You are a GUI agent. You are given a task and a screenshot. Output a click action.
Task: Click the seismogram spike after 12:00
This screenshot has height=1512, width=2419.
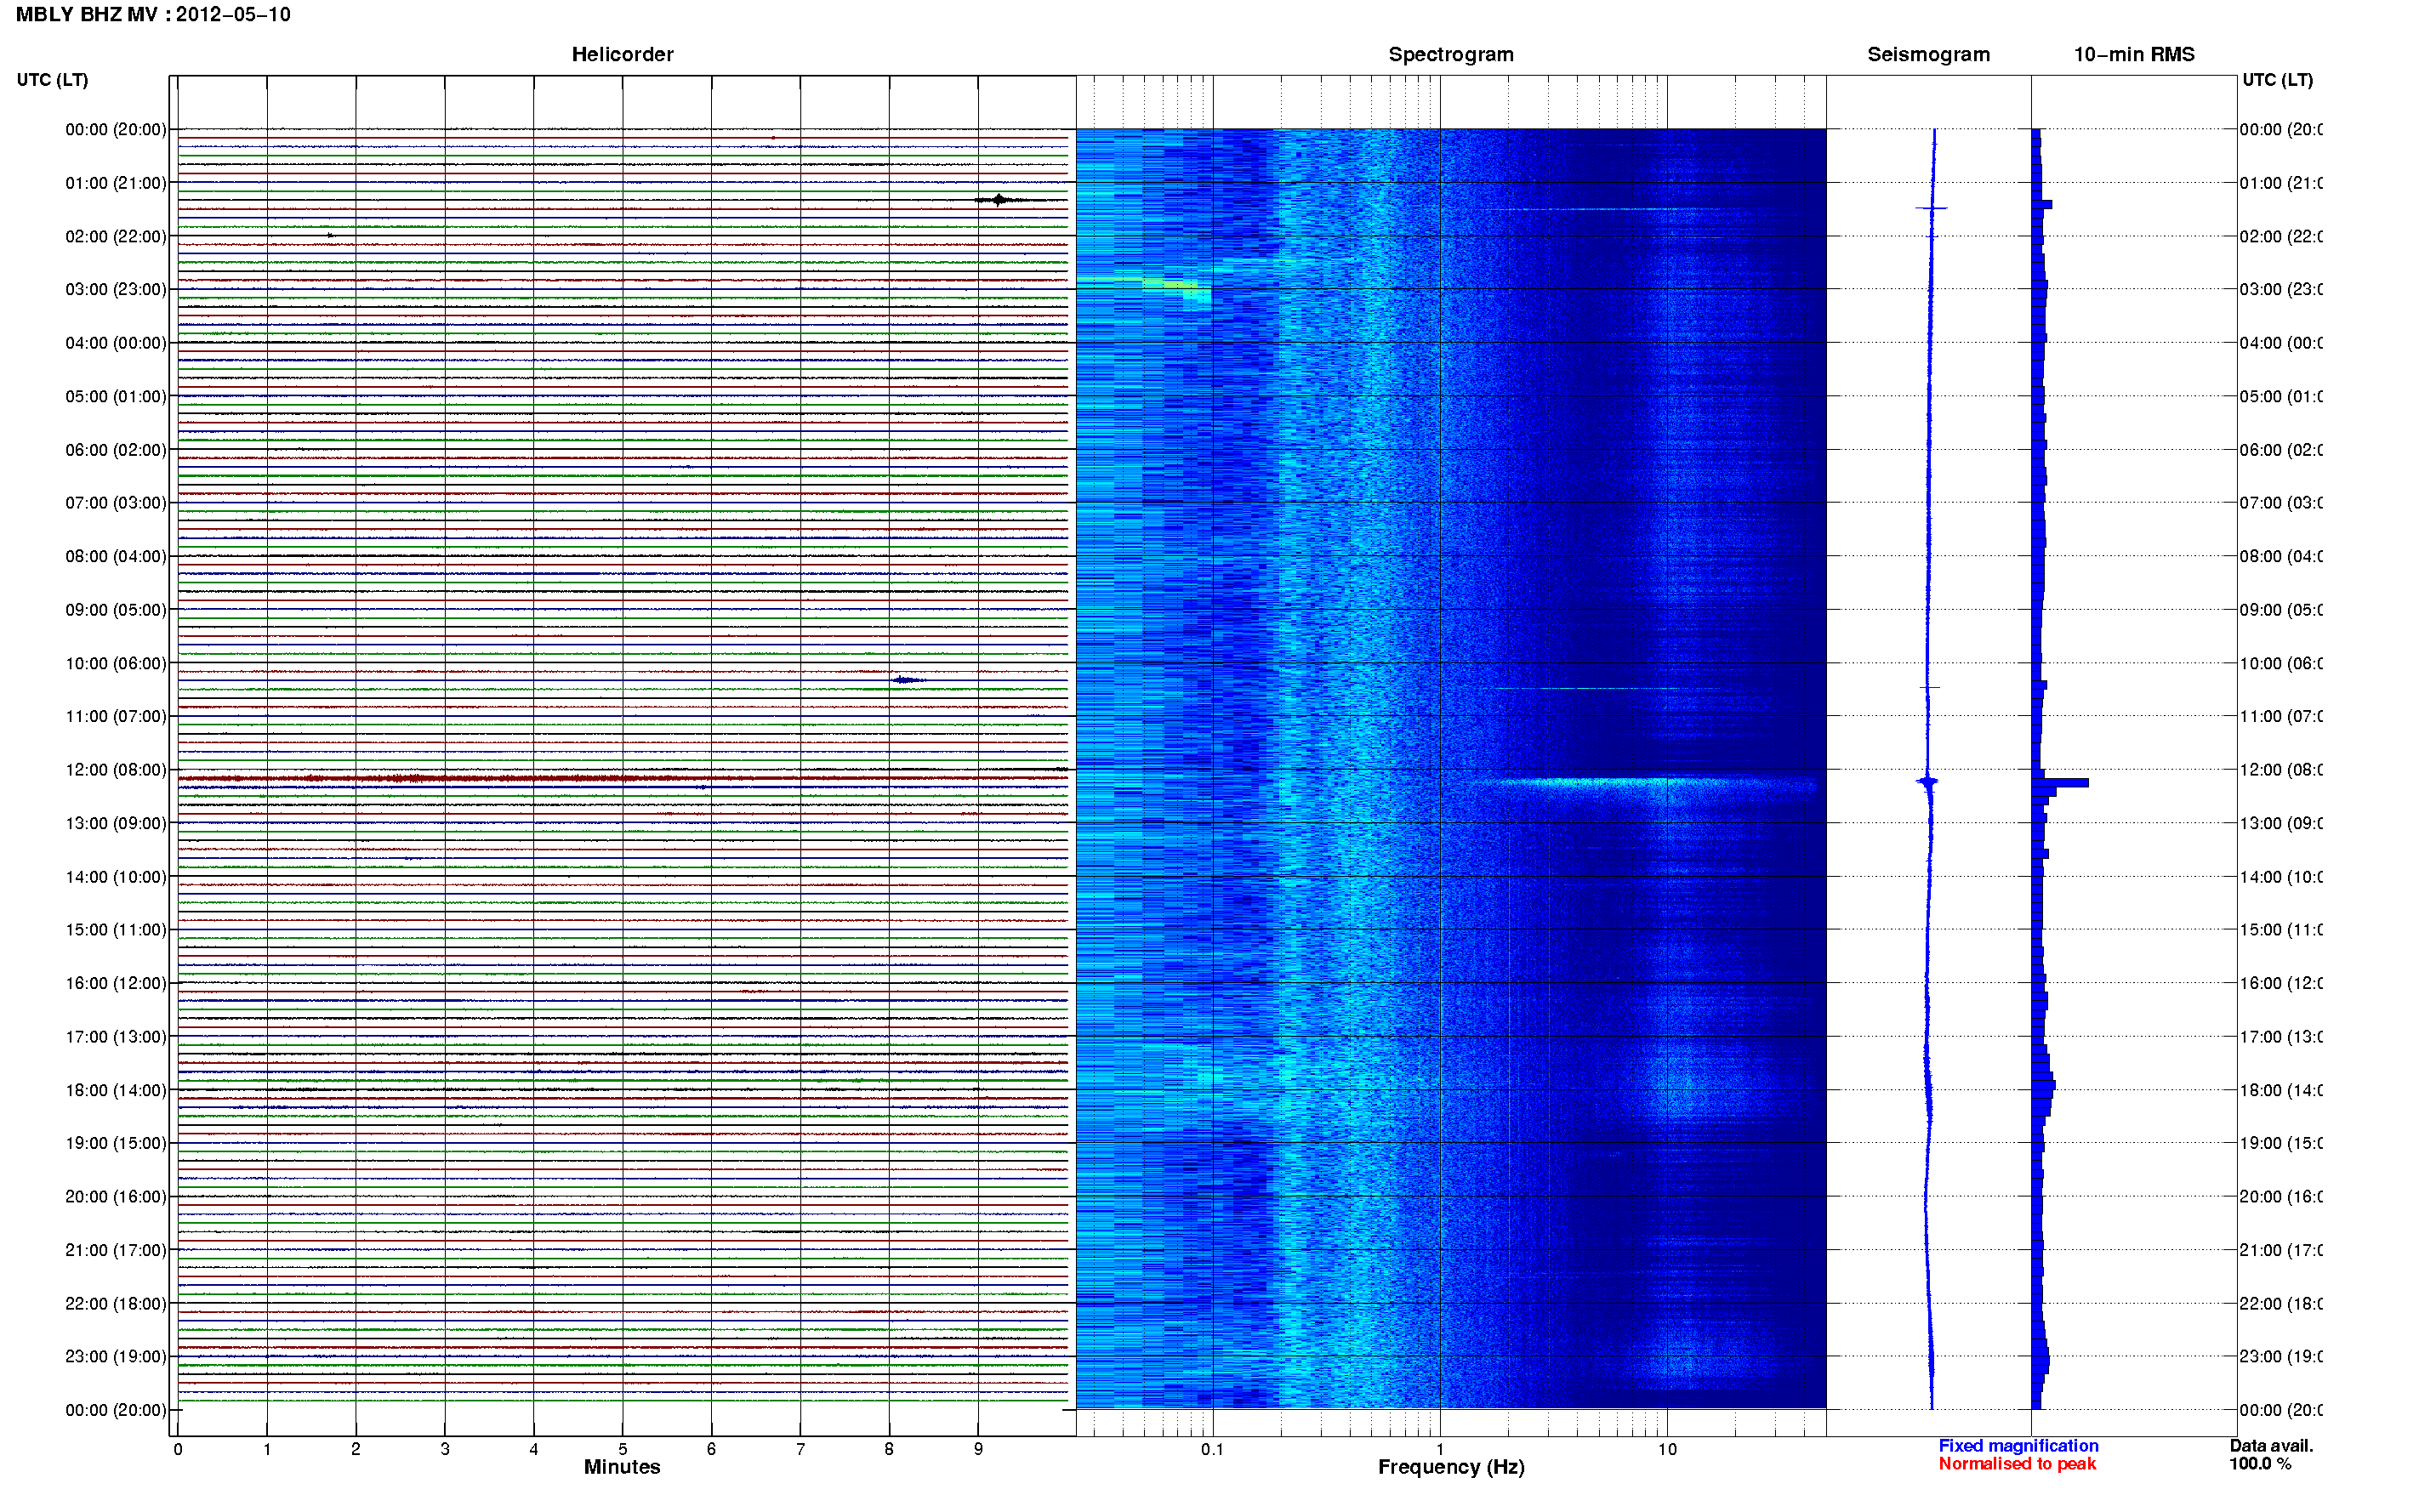[x=1927, y=782]
